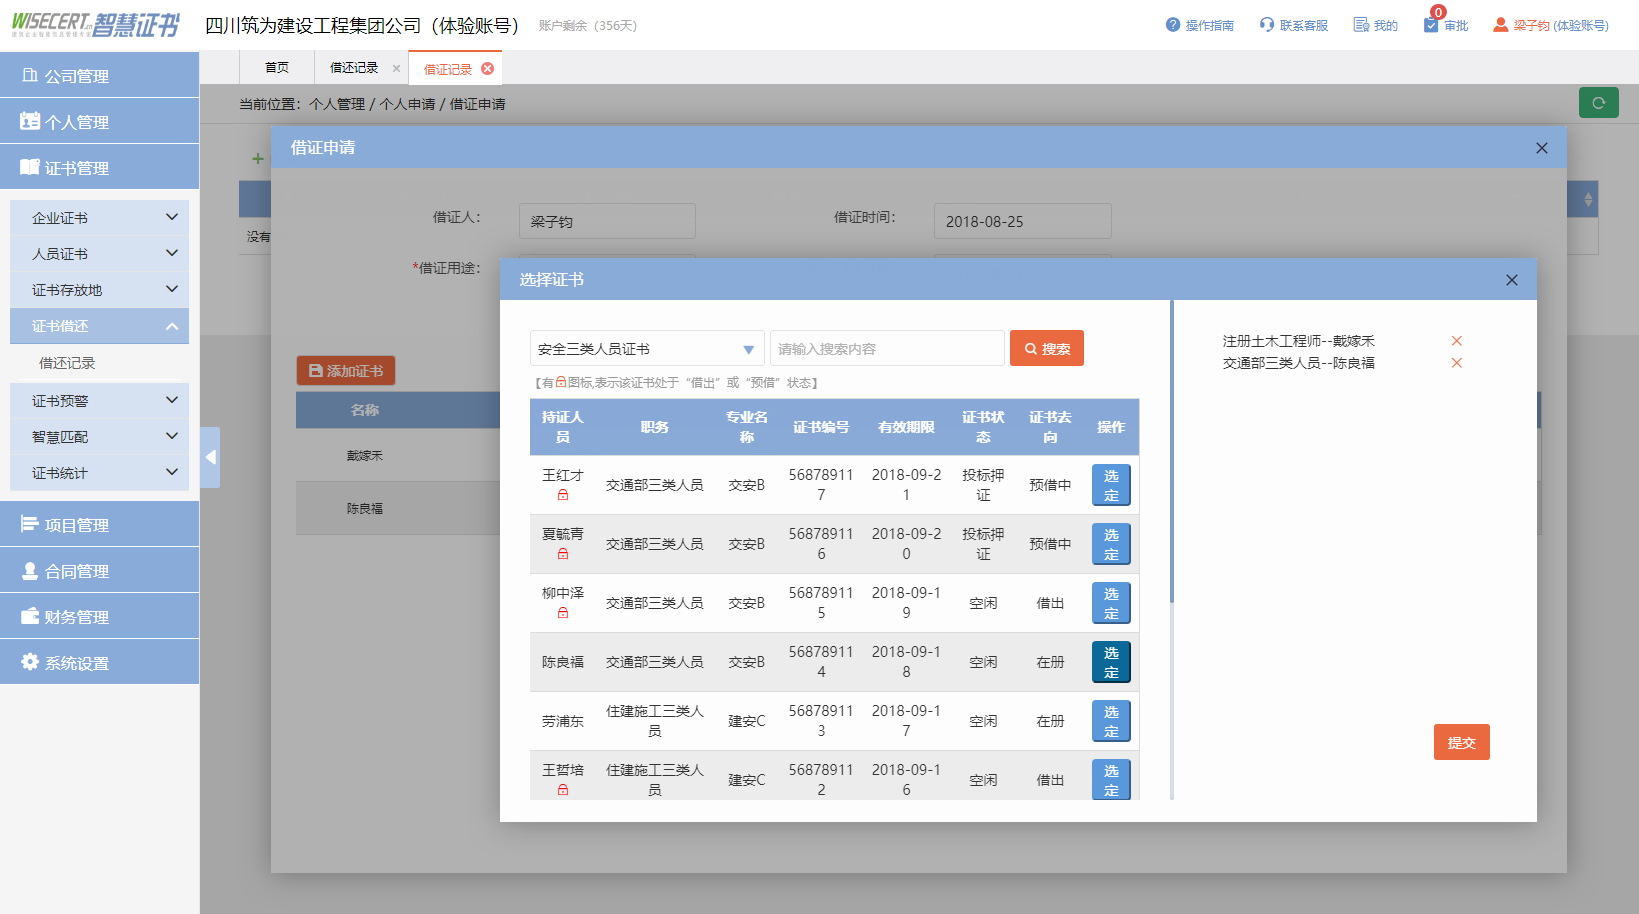Screen dimensions: 1639x914
Task: Open 系统设置 in sidebar
Action: (100, 662)
